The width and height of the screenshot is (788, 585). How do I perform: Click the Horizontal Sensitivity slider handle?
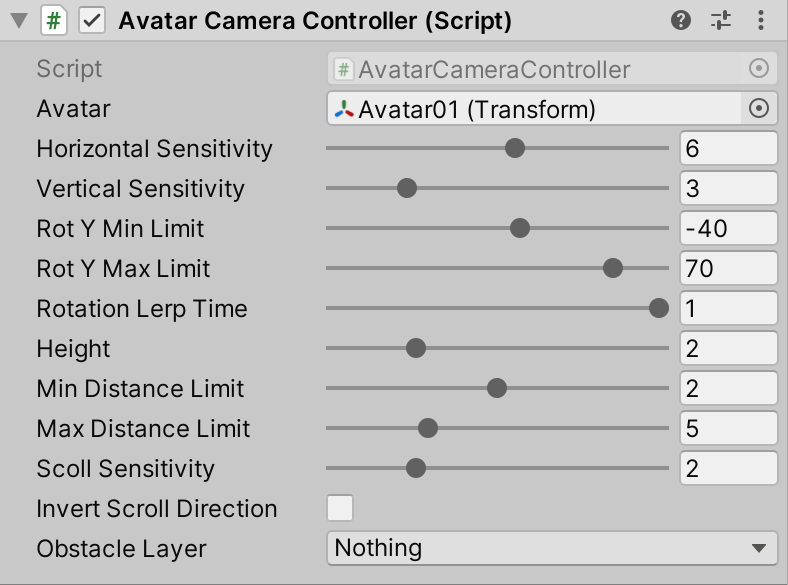tap(515, 148)
